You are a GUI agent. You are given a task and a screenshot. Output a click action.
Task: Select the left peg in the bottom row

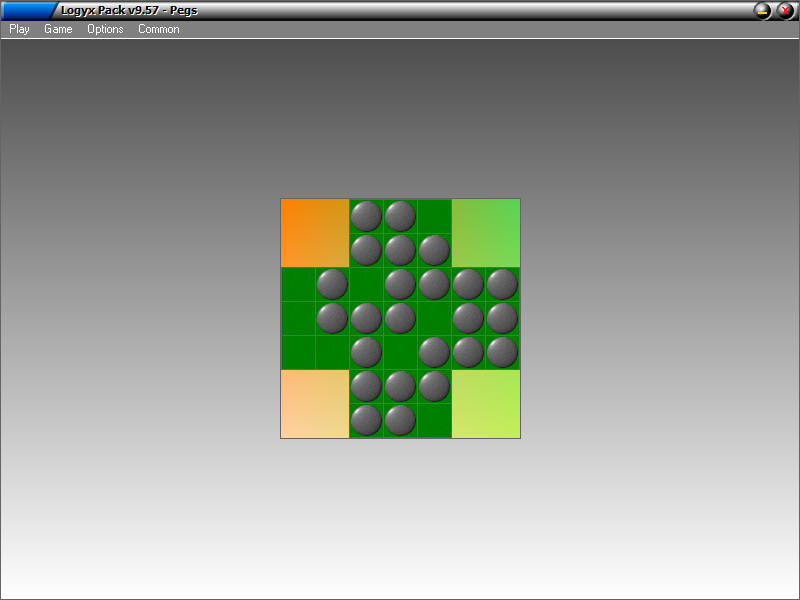pyautogui.click(x=366, y=420)
